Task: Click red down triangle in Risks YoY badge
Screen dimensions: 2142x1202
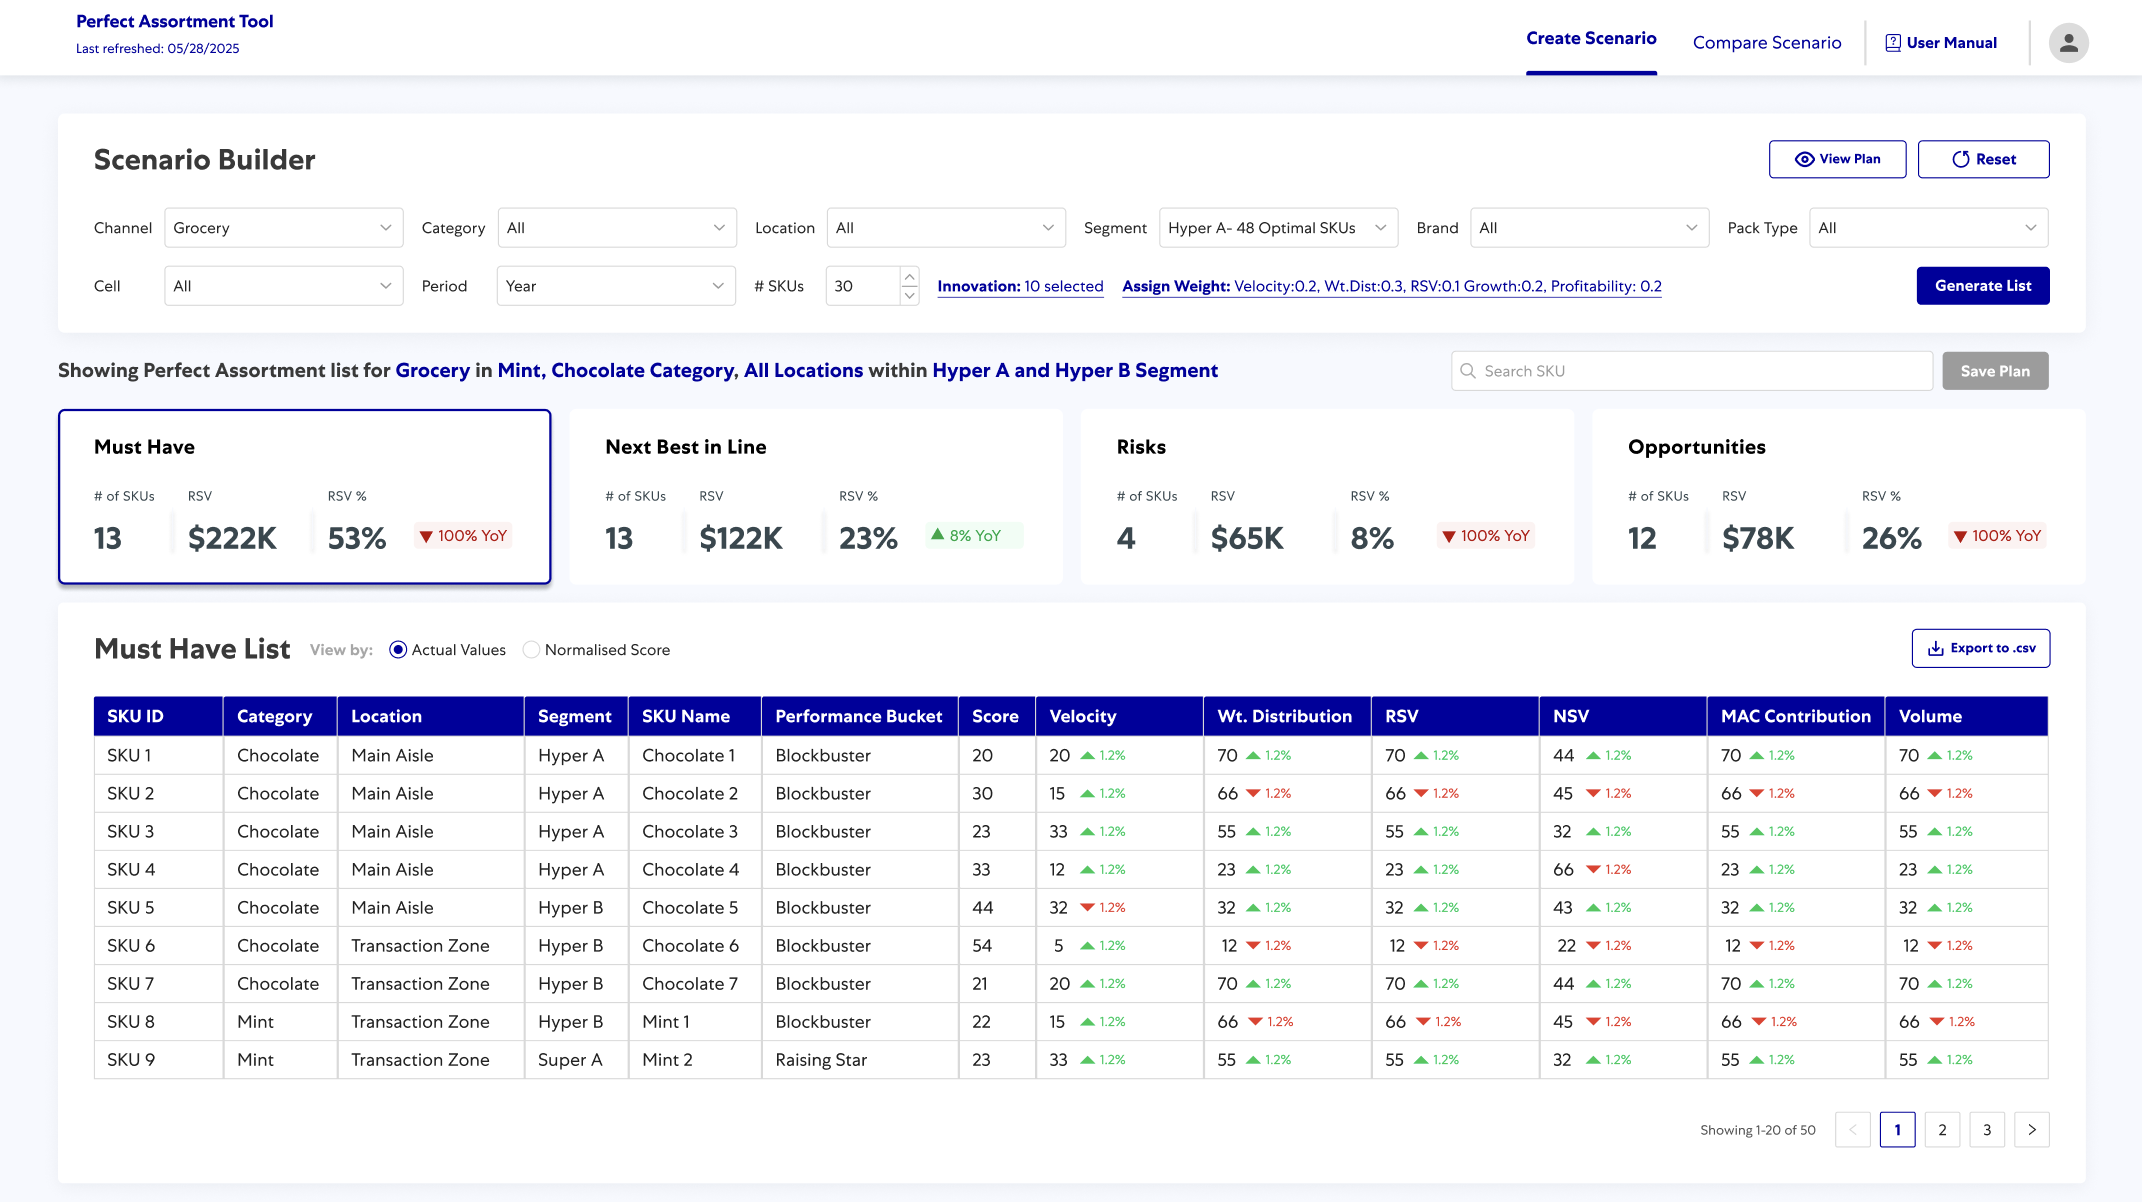Action: coord(1449,537)
